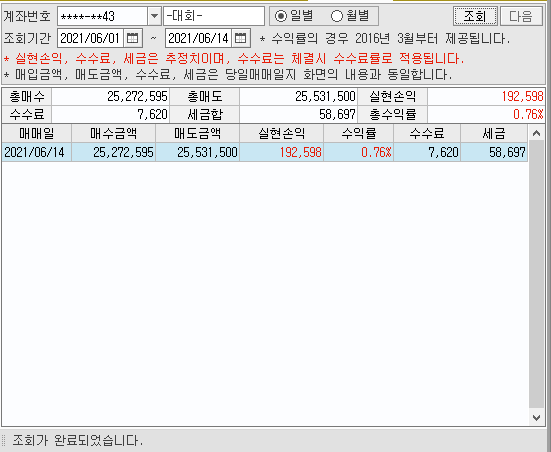This screenshot has width=551, height=452.
Task: Click the start date field 2021/06/01
Action: (x=91, y=38)
